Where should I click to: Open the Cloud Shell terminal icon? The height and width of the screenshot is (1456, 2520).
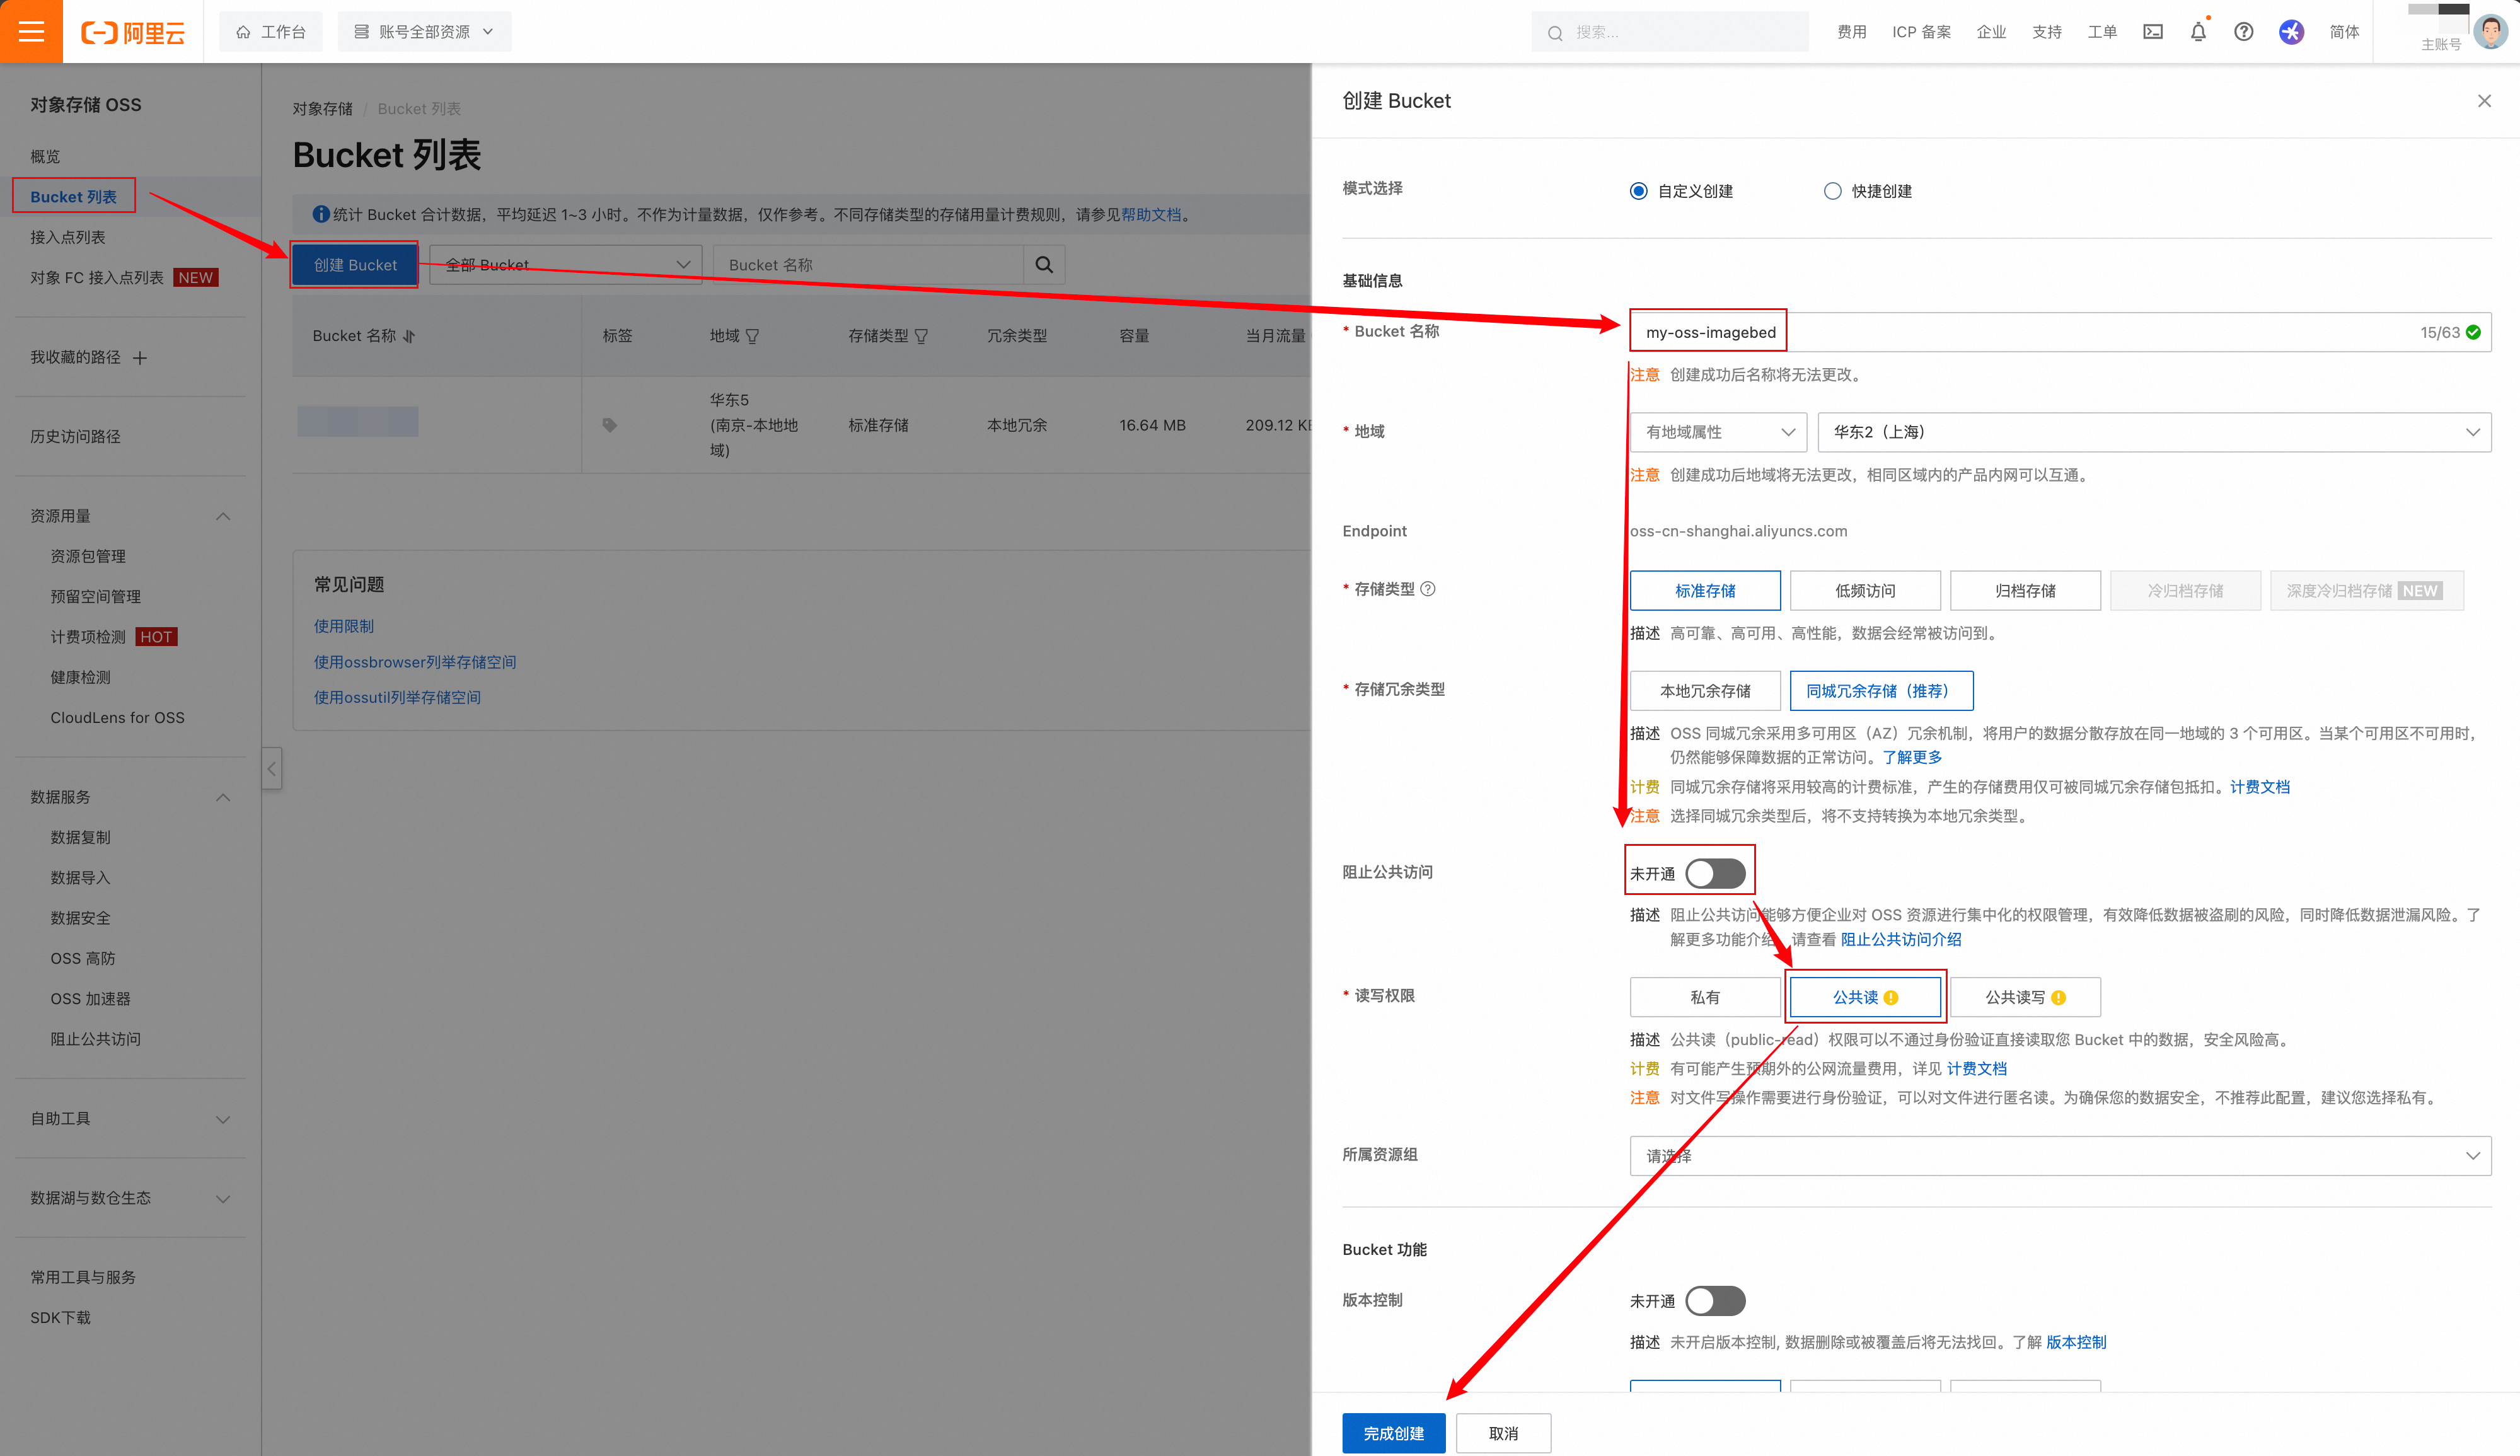click(2153, 32)
